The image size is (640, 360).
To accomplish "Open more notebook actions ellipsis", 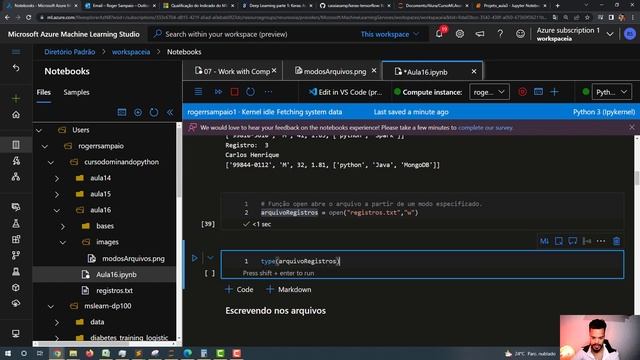I will (x=268, y=92).
